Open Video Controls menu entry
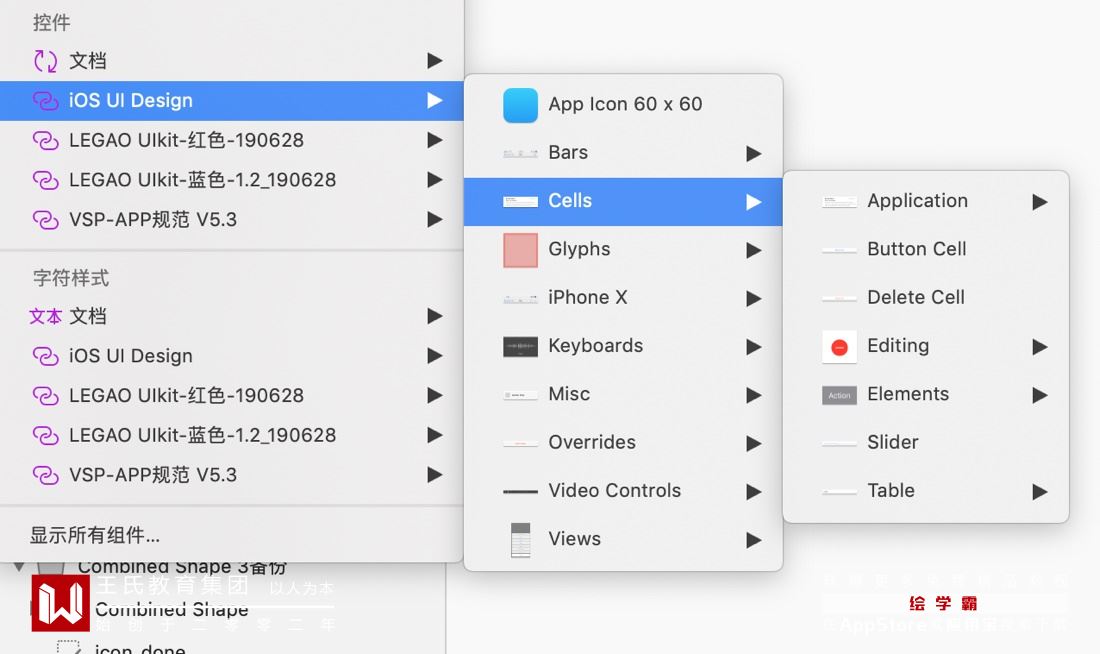1100x654 pixels. 623,492
